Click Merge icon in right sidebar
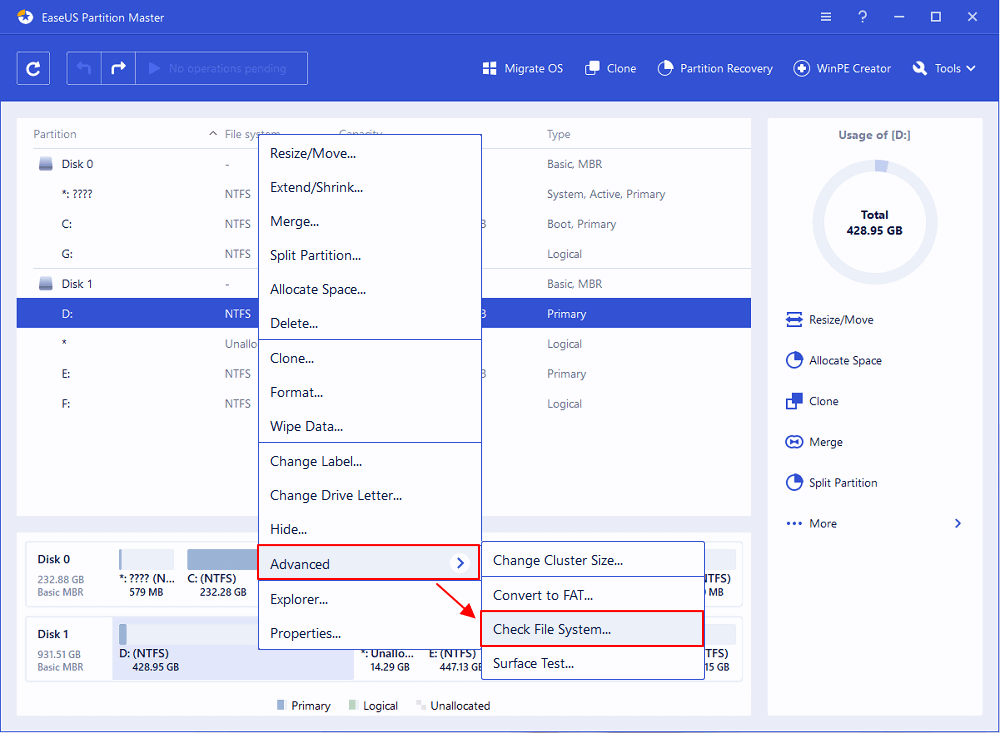This screenshot has height=733, width=1000. click(794, 442)
